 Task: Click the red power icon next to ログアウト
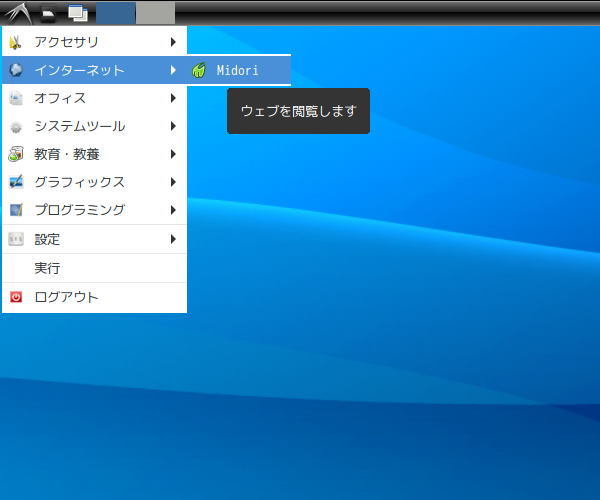click(x=16, y=297)
